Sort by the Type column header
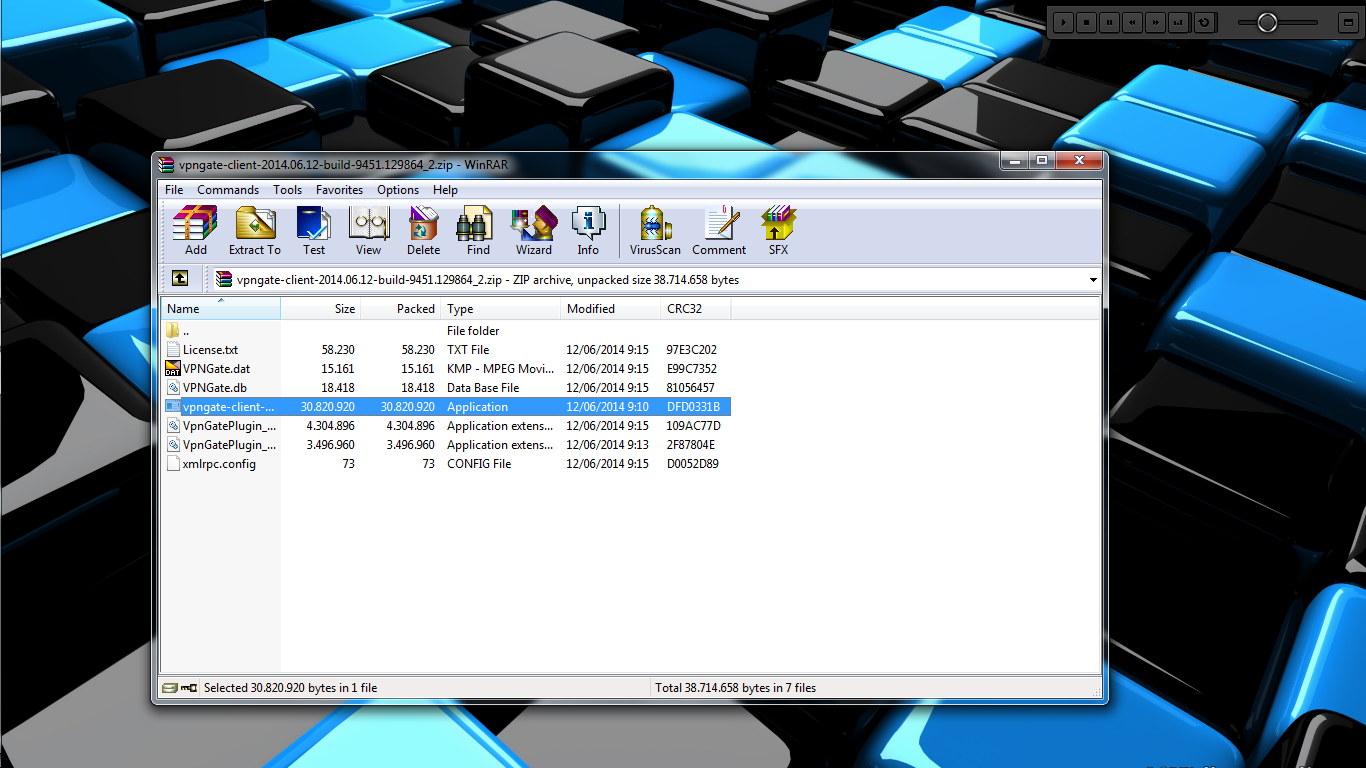The image size is (1366, 768). 501,309
